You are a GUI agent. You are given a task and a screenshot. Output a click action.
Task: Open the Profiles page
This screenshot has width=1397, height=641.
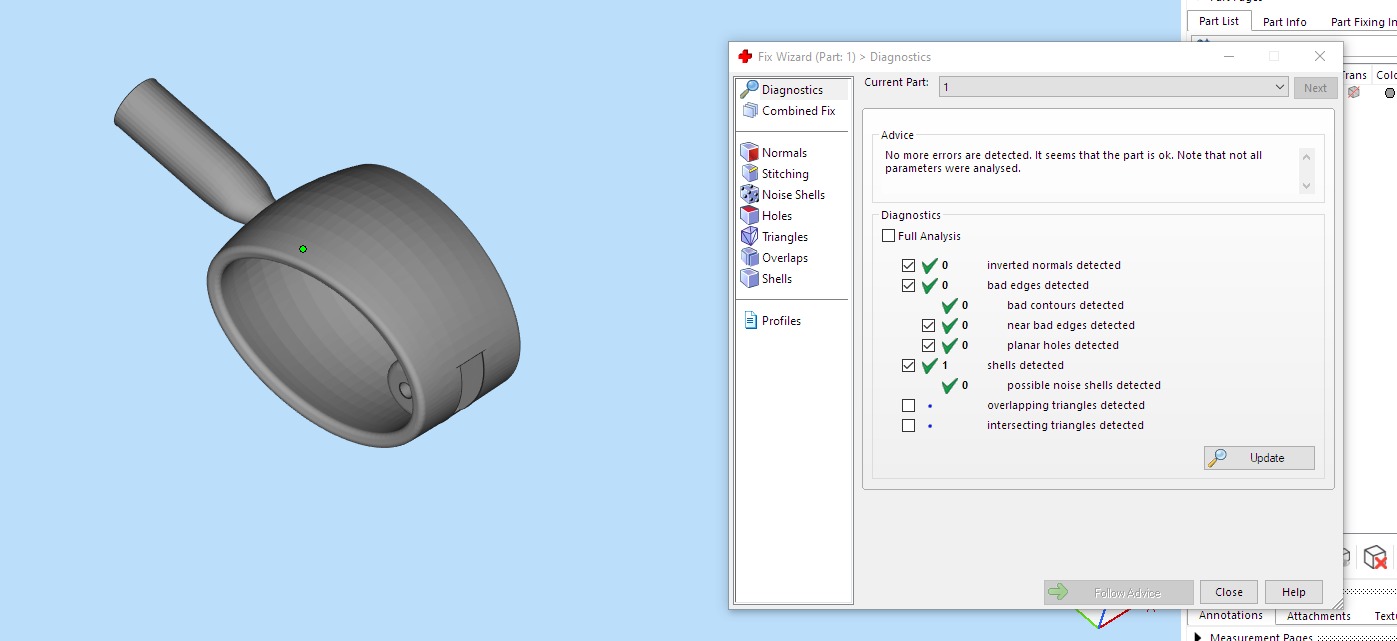pos(772,321)
